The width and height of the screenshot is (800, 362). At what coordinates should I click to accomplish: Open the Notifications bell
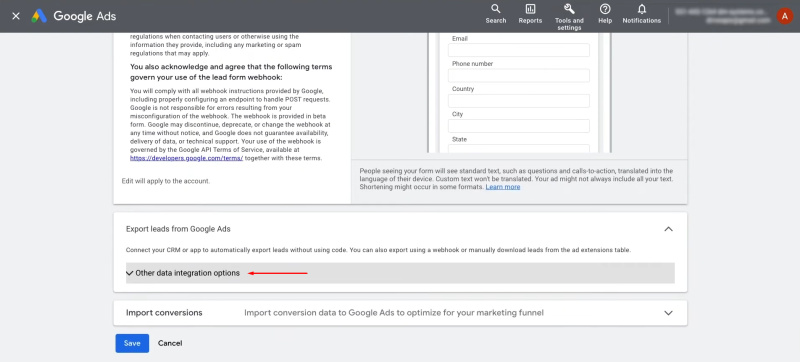click(x=642, y=14)
